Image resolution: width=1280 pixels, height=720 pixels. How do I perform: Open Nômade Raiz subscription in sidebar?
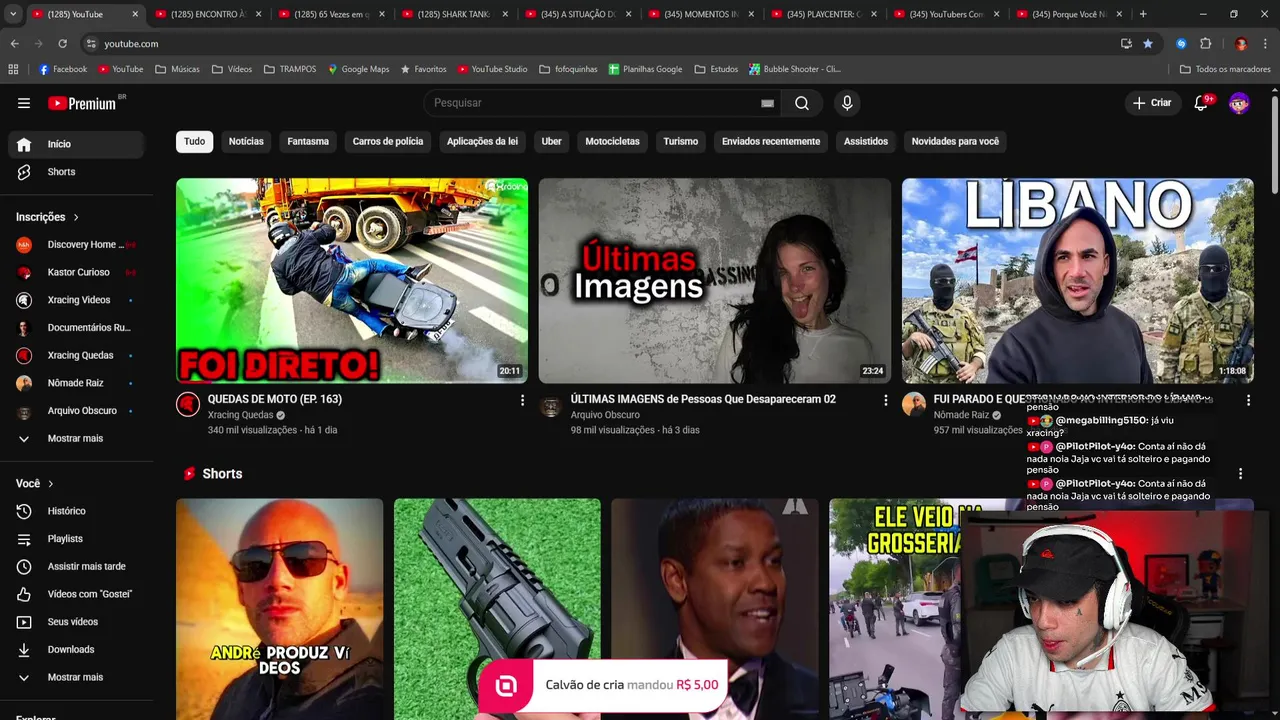[76, 383]
